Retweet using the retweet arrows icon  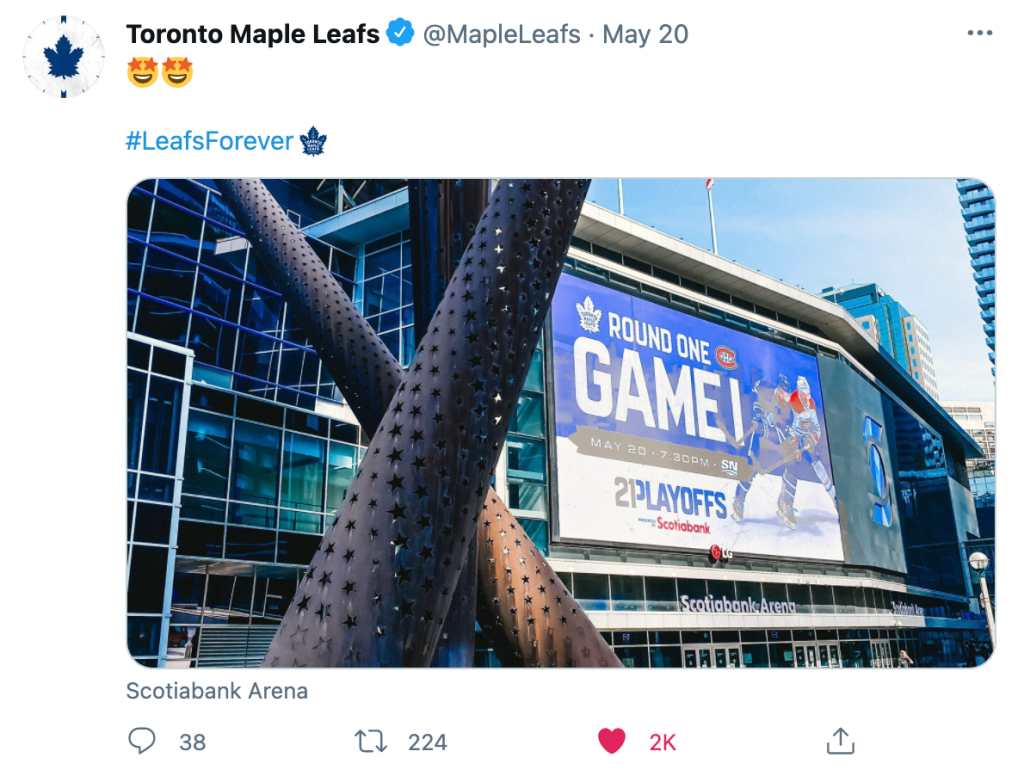pyautogui.click(x=371, y=741)
